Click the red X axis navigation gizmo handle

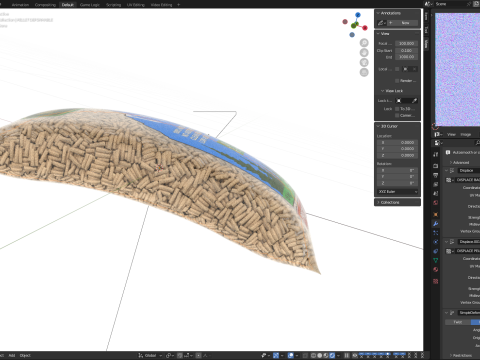coord(365,28)
